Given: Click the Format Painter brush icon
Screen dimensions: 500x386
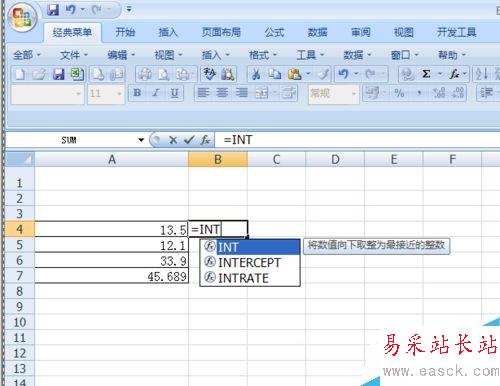Looking at the screenshot, I should click(x=323, y=74).
